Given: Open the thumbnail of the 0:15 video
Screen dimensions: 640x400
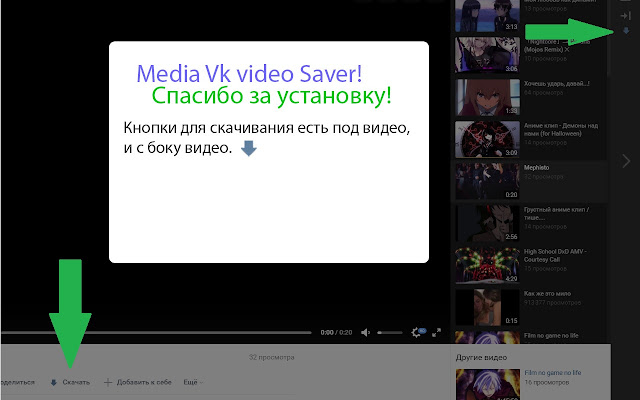Looking at the screenshot, I should (487, 307).
